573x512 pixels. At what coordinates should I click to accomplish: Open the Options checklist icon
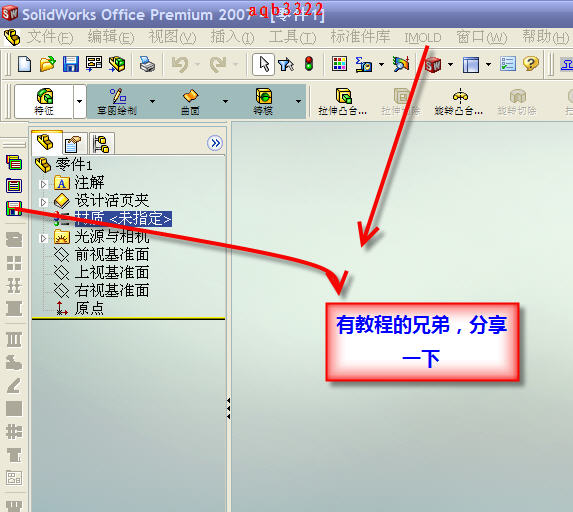coord(508,64)
